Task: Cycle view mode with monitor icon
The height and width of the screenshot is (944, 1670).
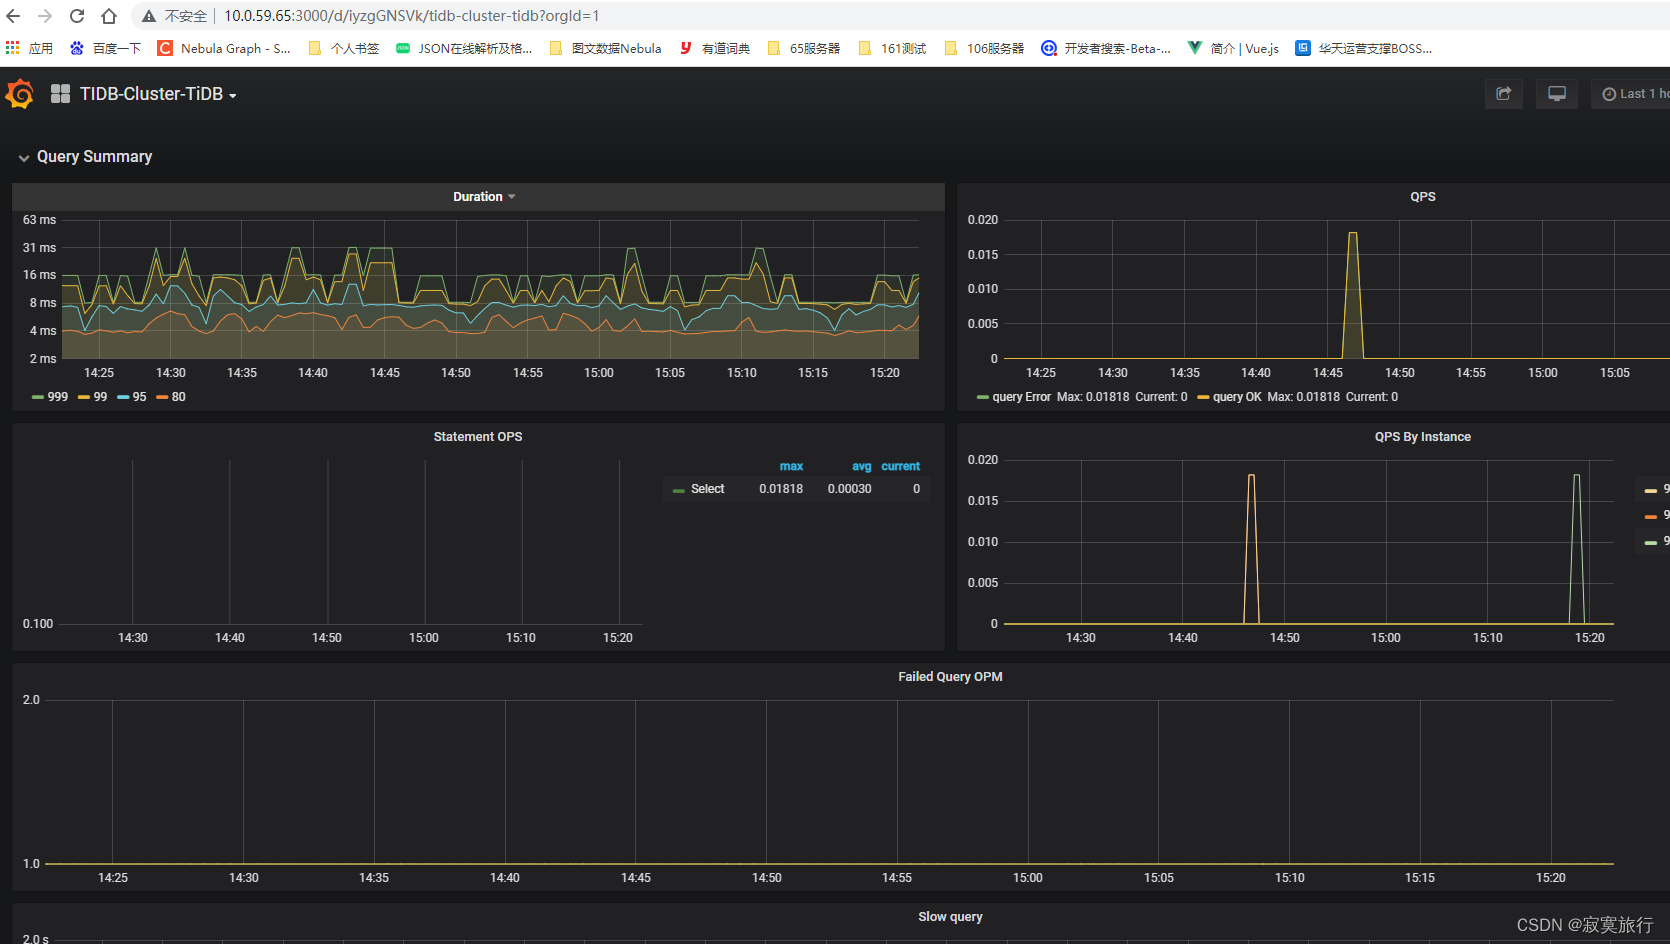Action: (x=1557, y=93)
